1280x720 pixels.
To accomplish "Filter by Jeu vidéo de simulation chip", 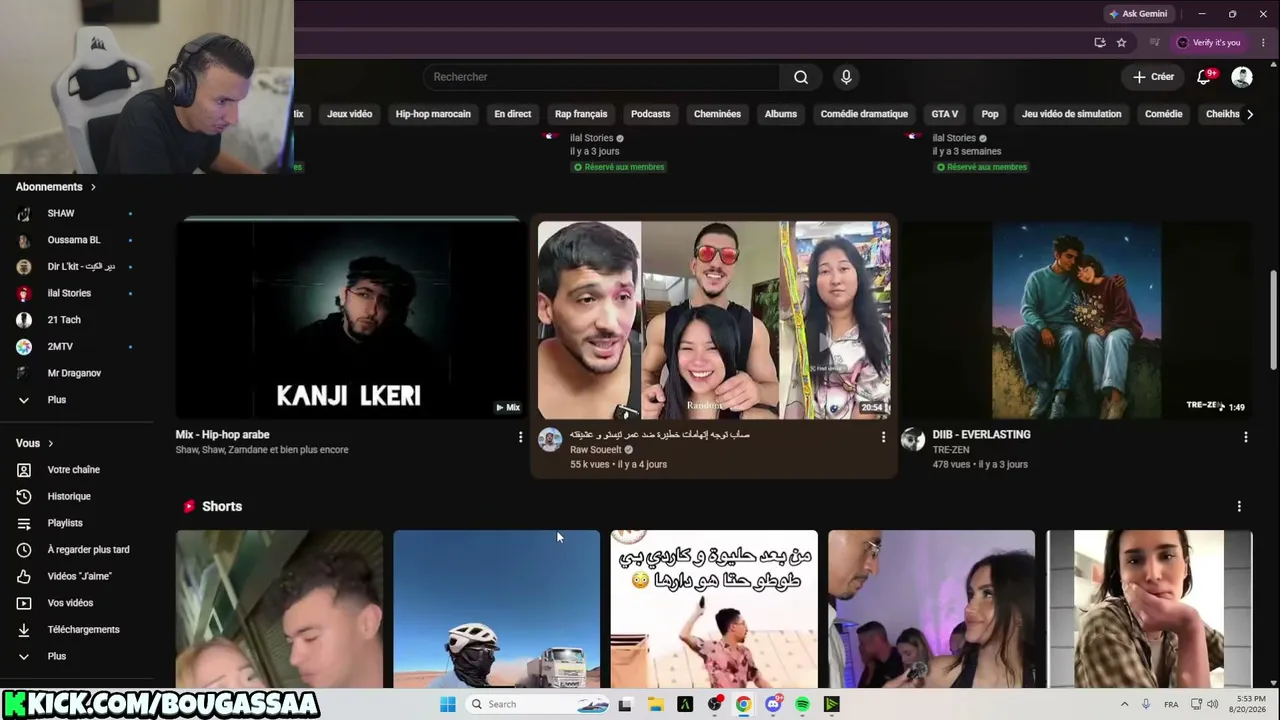I will coord(1071,114).
